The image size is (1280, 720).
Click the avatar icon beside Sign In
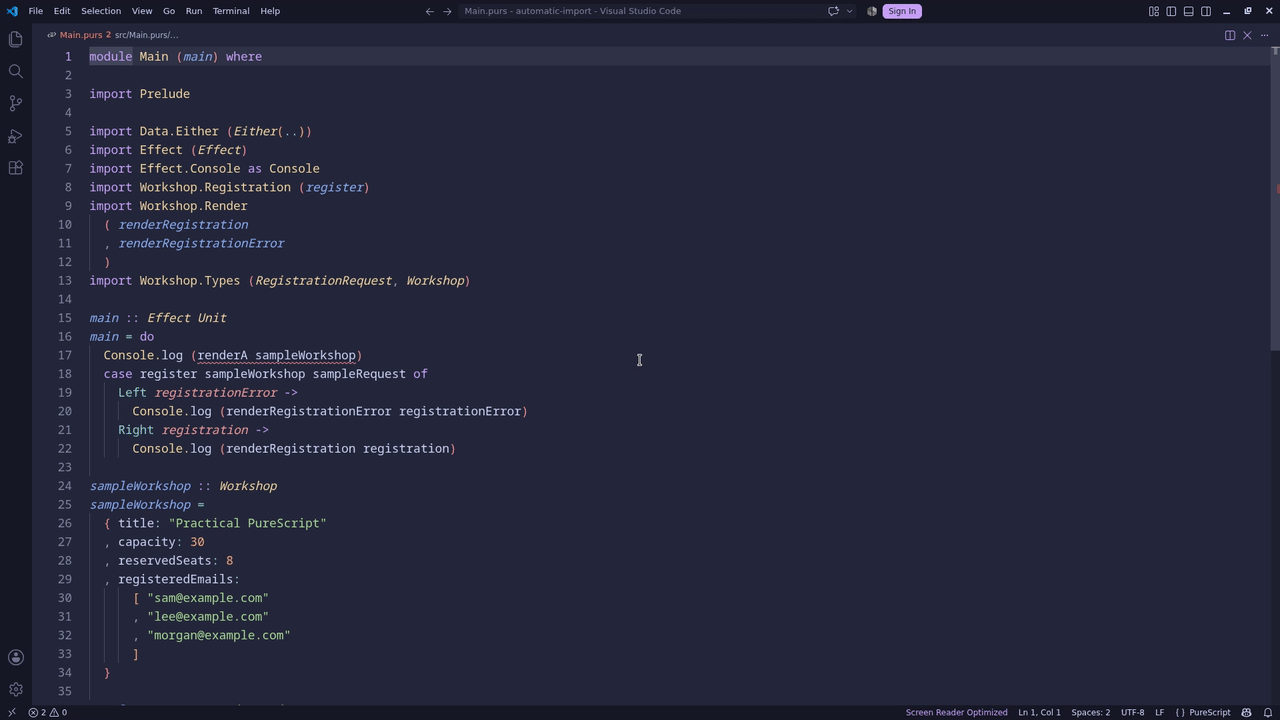pyautogui.click(x=872, y=11)
